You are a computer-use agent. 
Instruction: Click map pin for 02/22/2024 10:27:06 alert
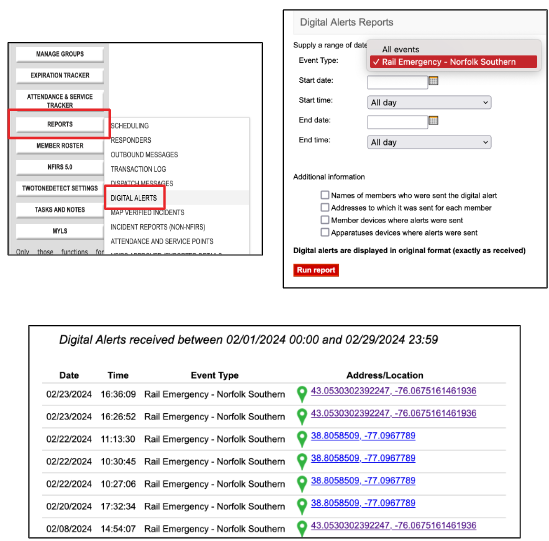[302, 484]
